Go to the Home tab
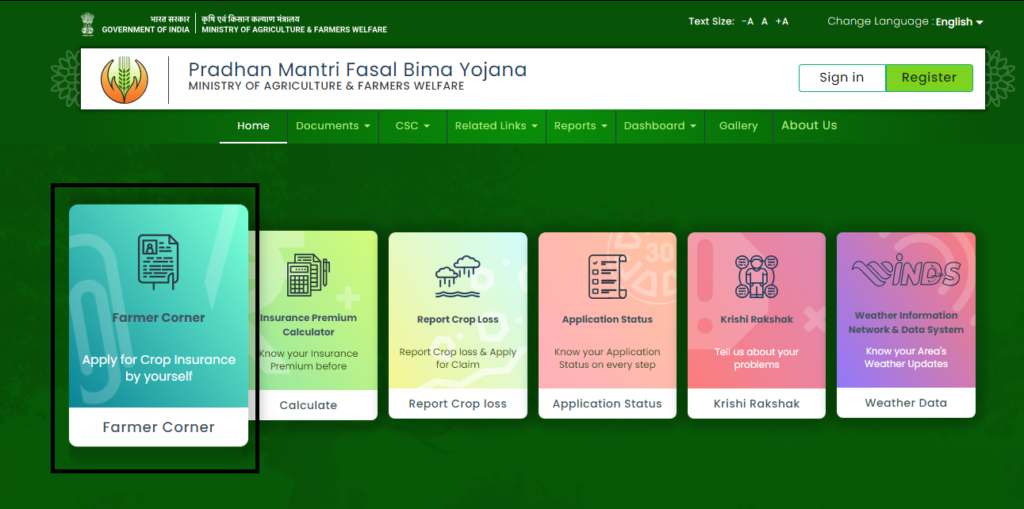 tap(253, 125)
